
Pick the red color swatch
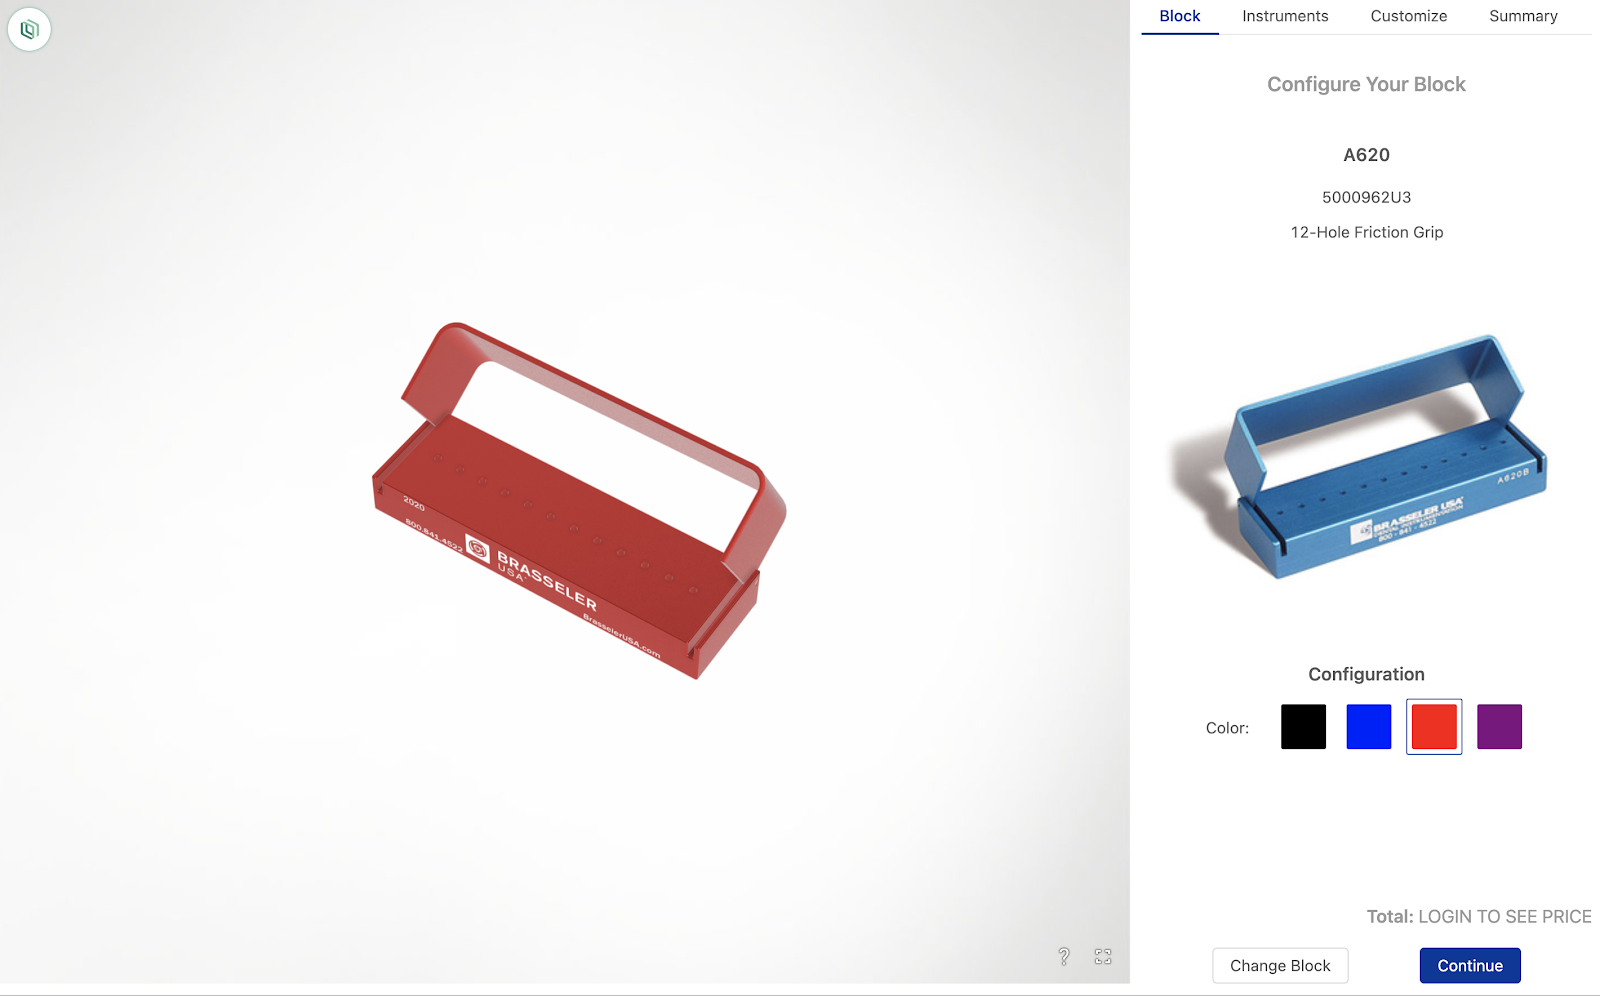pyautogui.click(x=1434, y=727)
